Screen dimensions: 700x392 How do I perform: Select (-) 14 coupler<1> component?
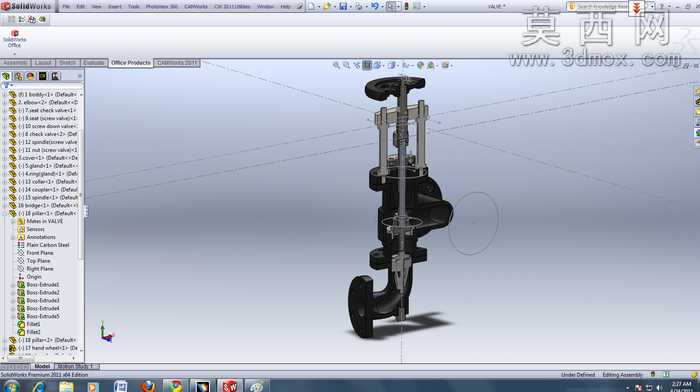pyautogui.click(x=43, y=190)
